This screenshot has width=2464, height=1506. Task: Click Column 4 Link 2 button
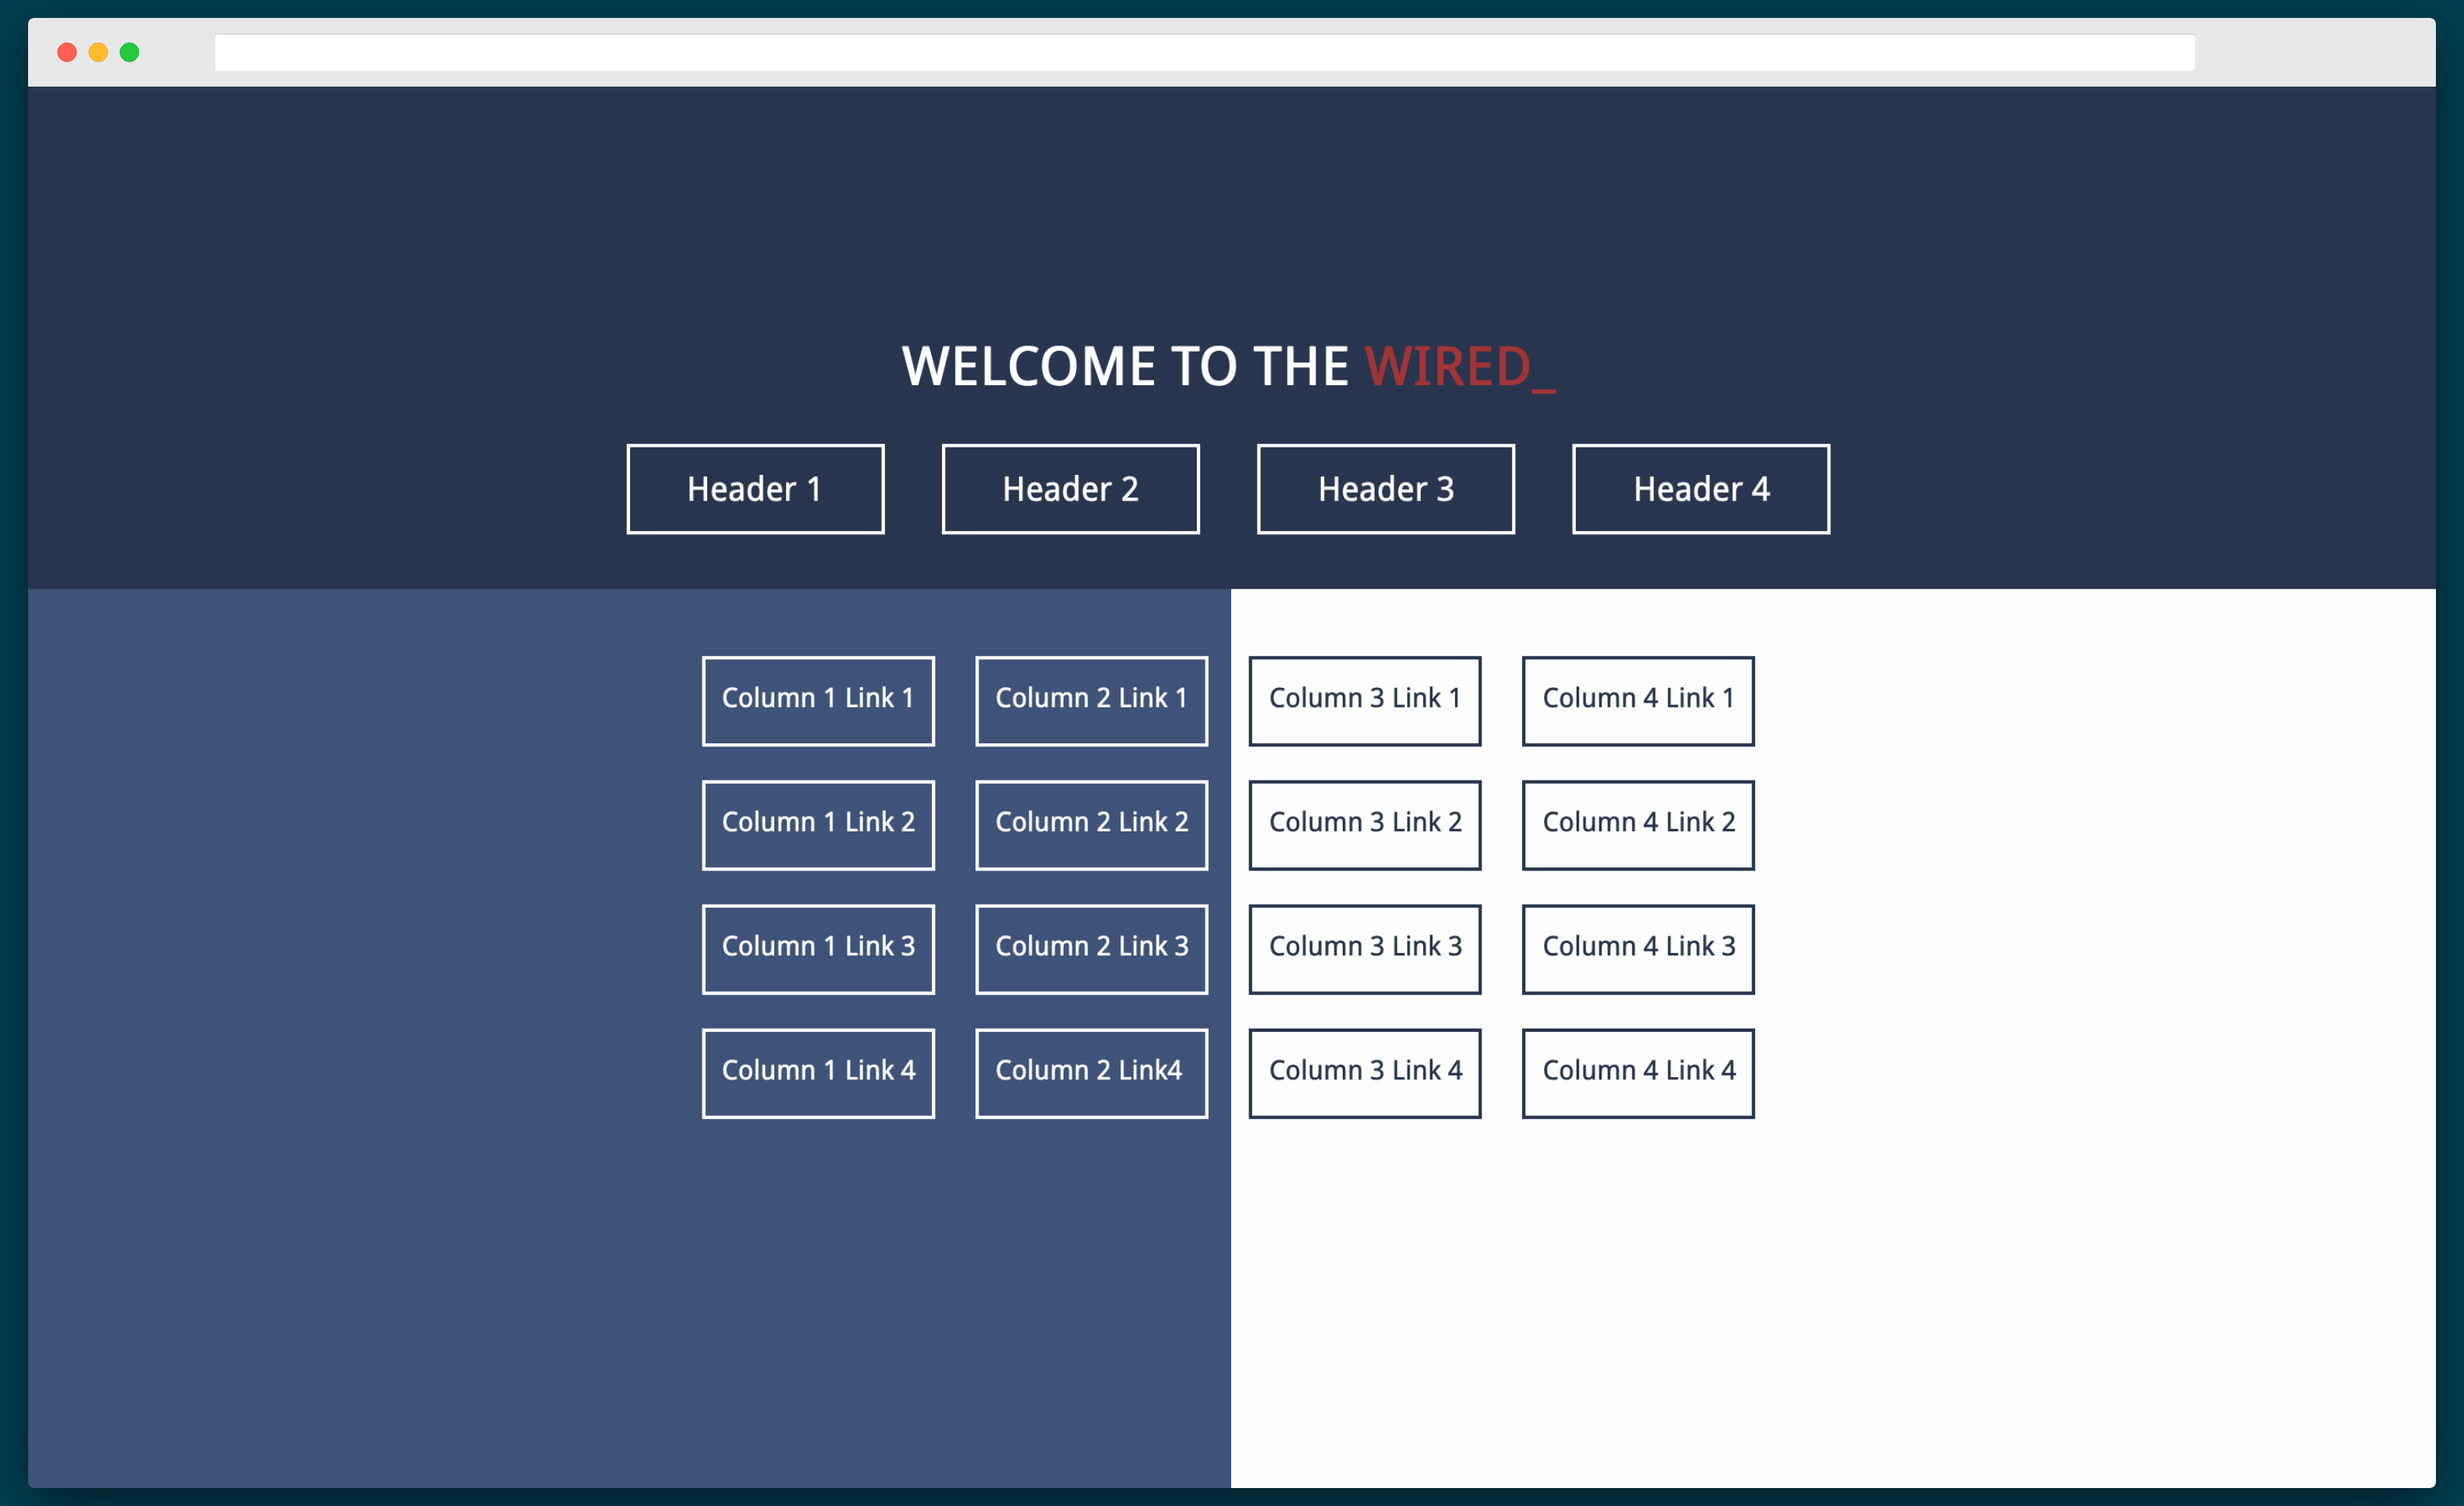click(x=1635, y=820)
